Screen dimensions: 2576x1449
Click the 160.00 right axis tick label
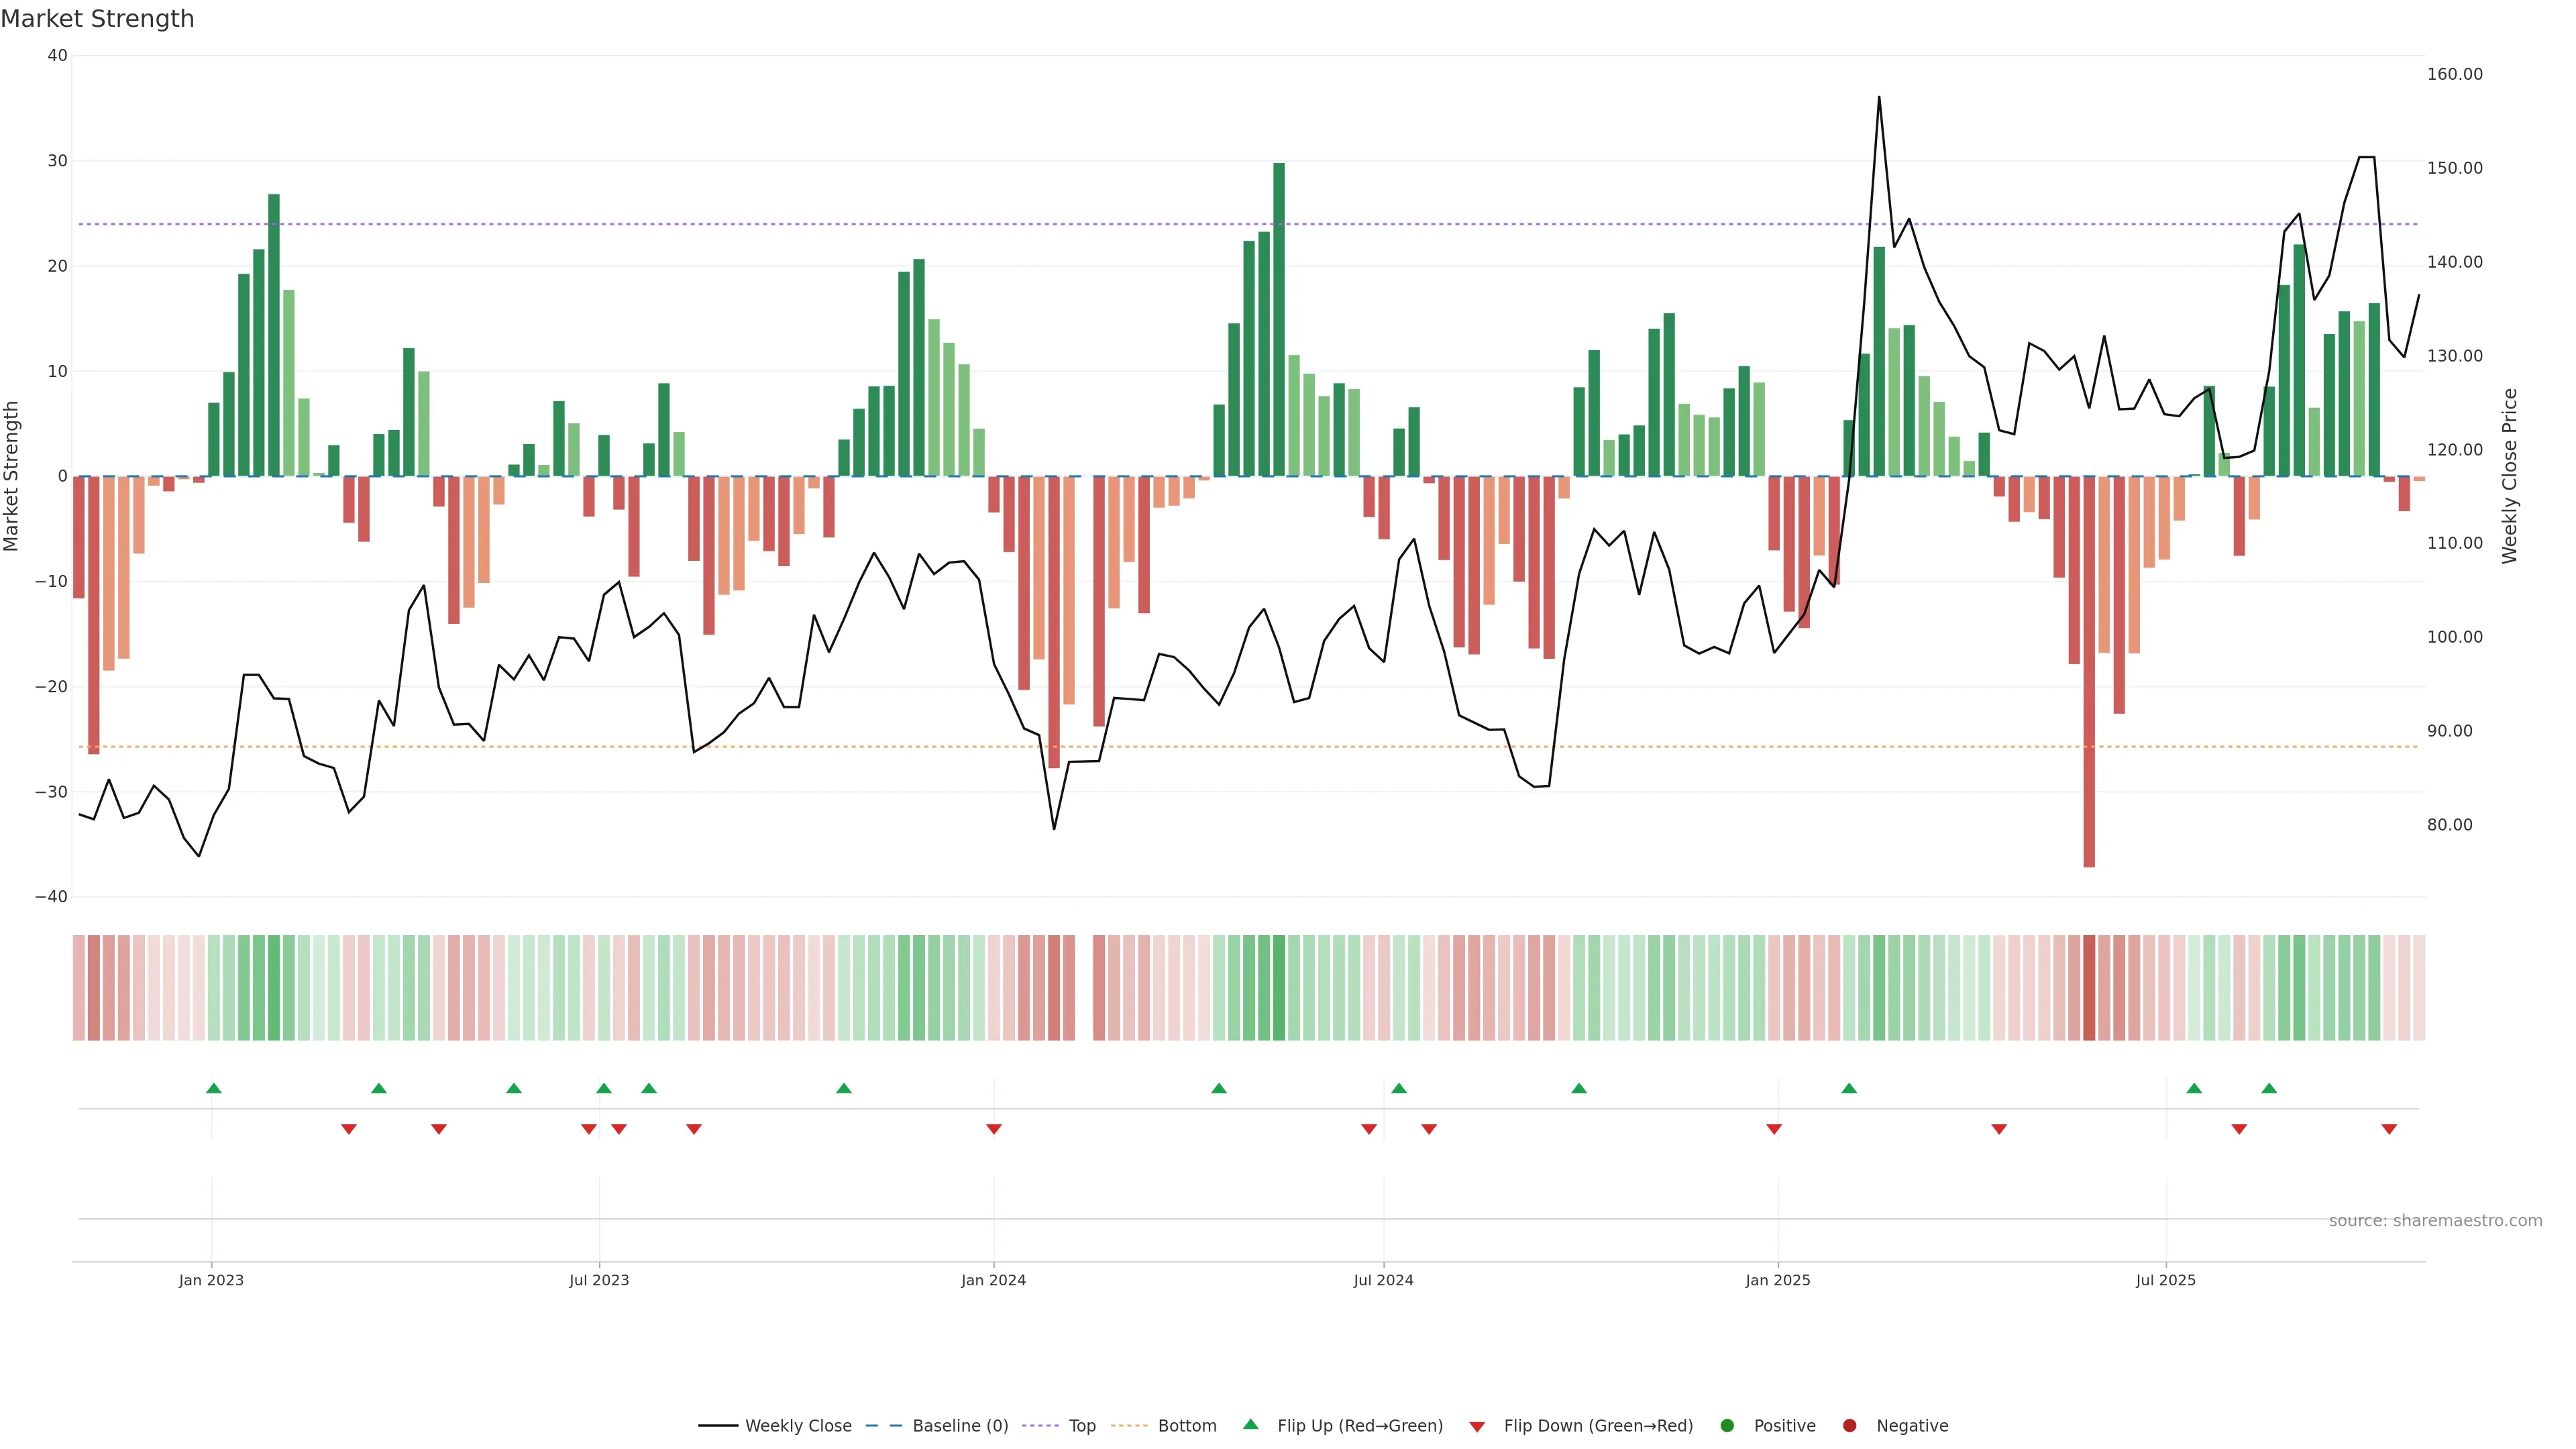[2454, 74]
